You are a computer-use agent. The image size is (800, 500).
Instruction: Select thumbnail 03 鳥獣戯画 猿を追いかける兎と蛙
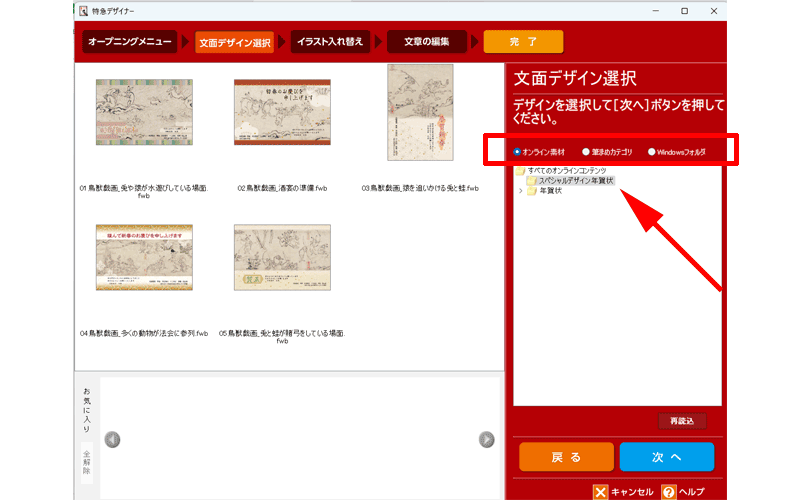(420, 112)
